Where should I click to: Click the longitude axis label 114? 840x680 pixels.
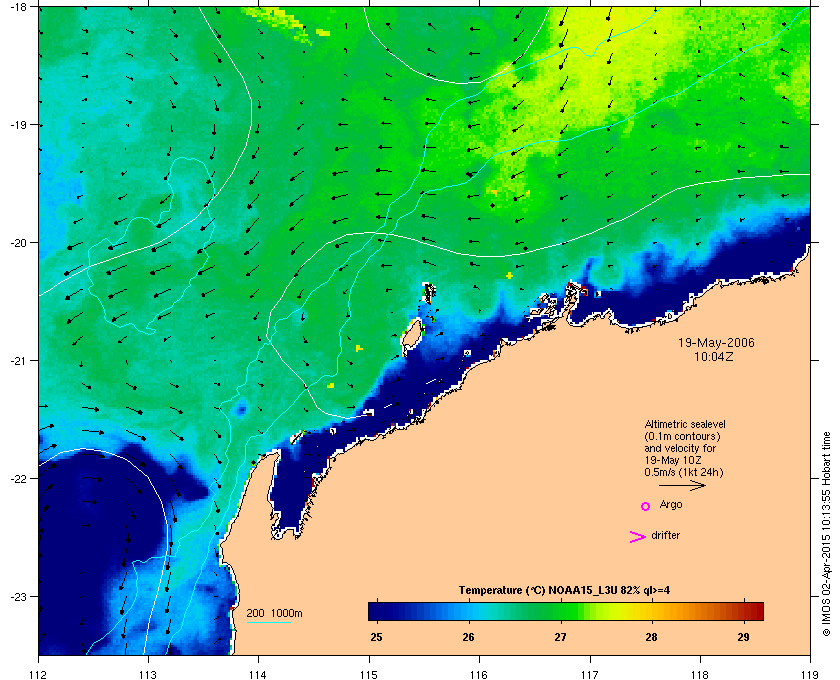(258, 675)
